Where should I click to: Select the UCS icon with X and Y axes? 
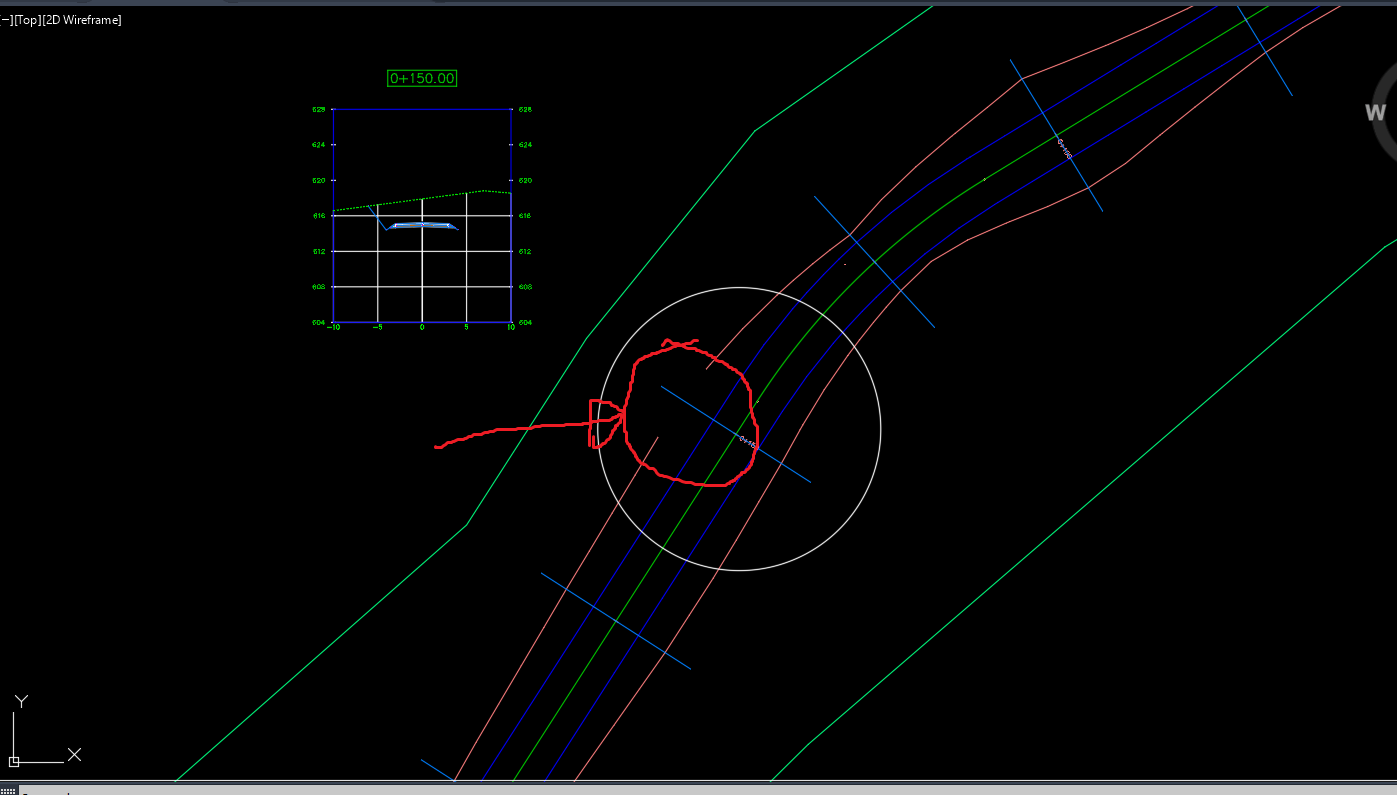tap(45, 730)
